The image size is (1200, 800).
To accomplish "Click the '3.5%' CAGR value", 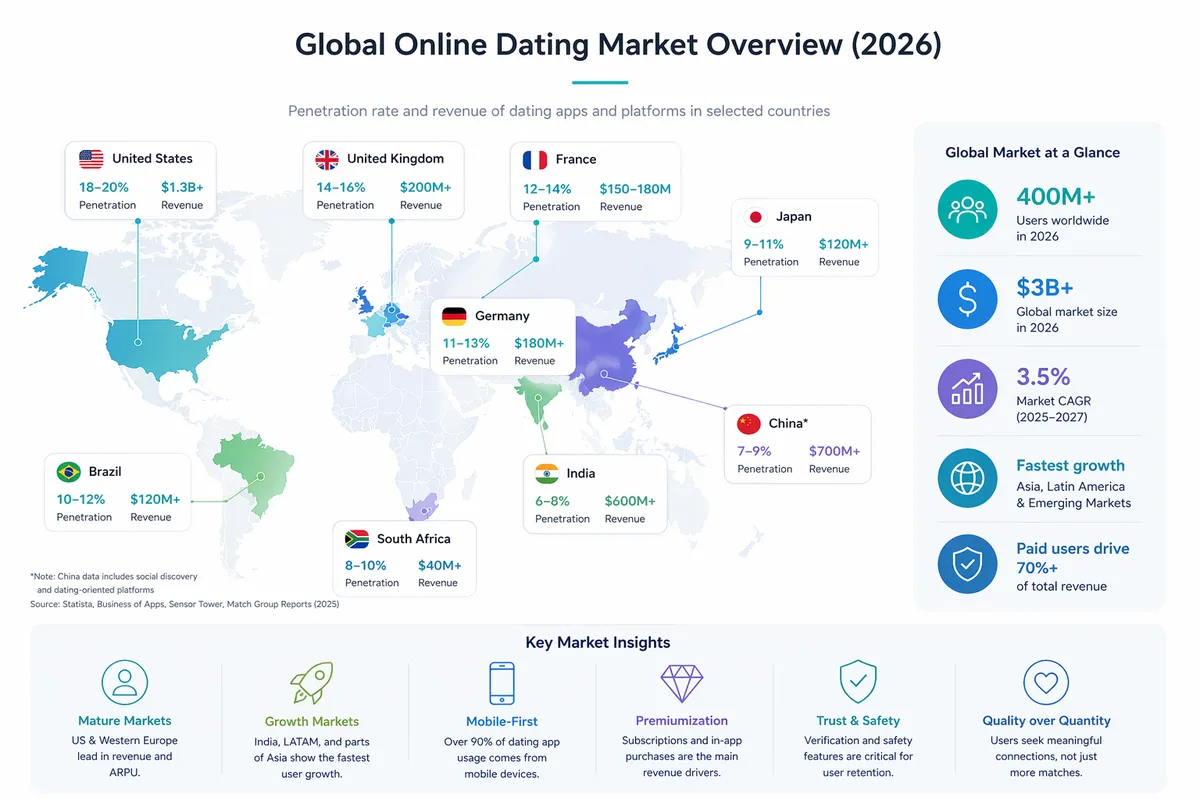I will [x=1043, y=377].
